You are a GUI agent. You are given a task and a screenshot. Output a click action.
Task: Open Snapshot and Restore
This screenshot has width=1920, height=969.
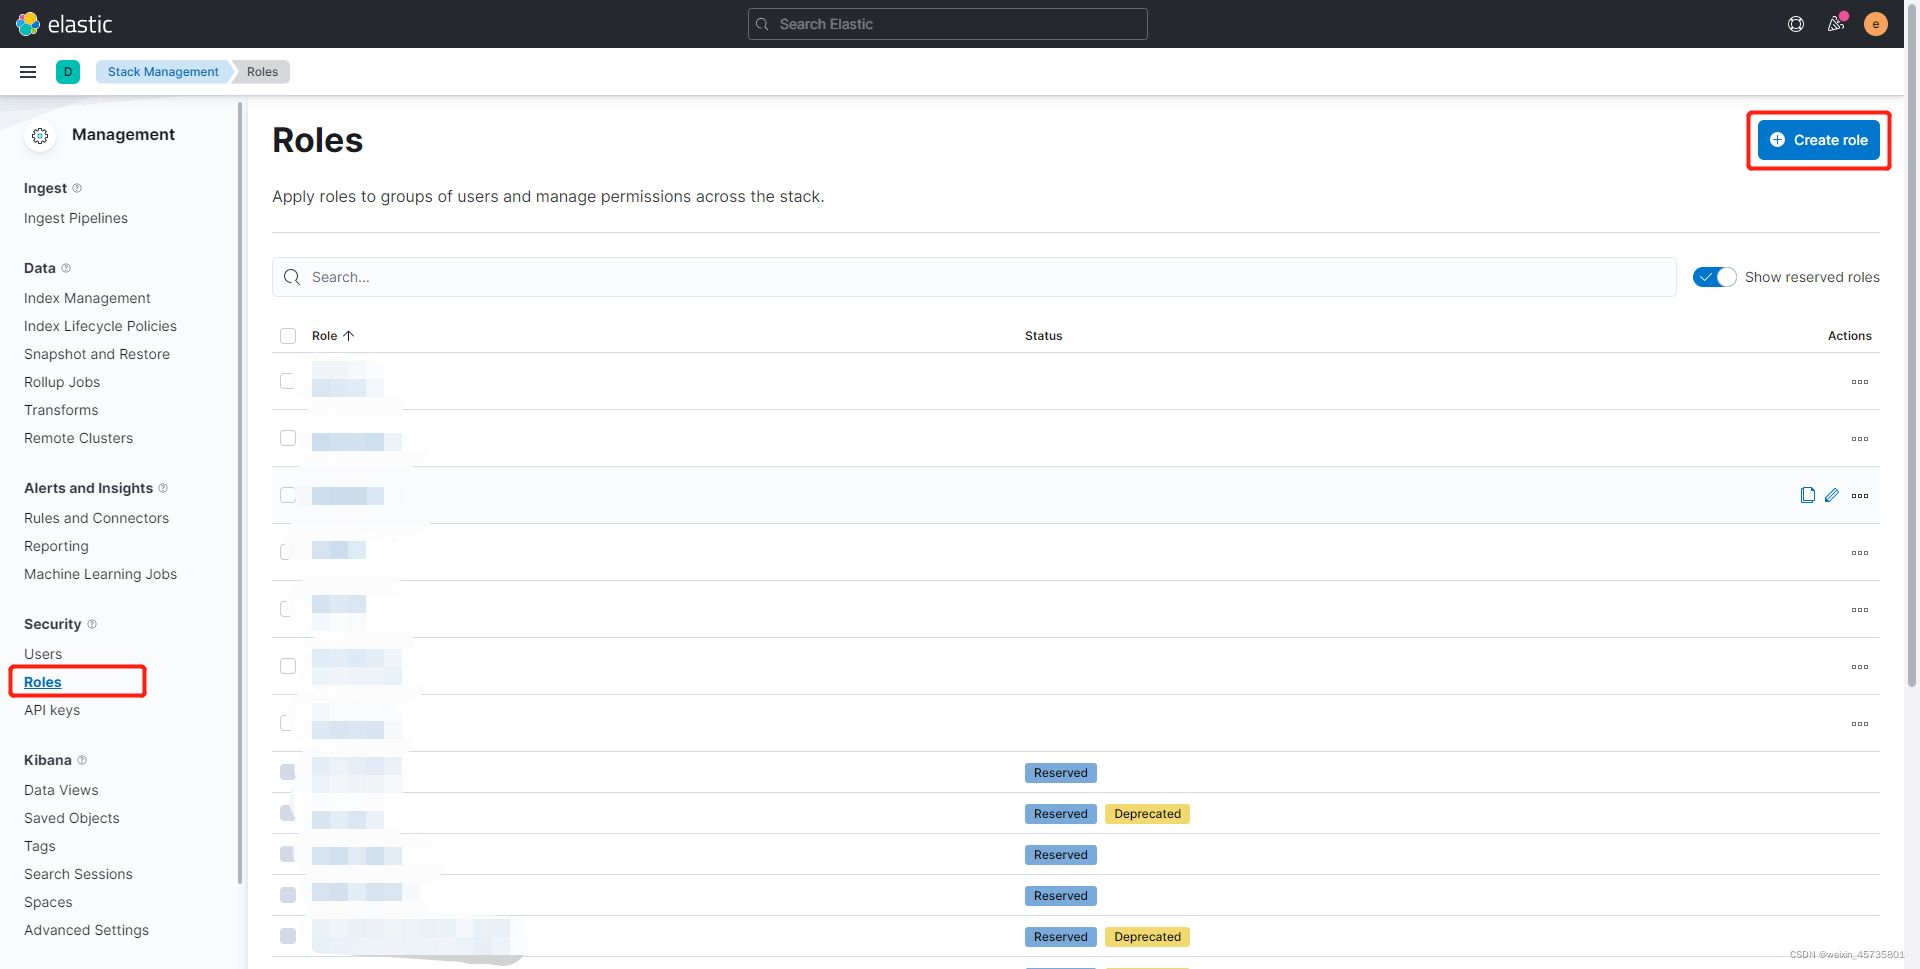pyautogui.click(x=97, y=354)
